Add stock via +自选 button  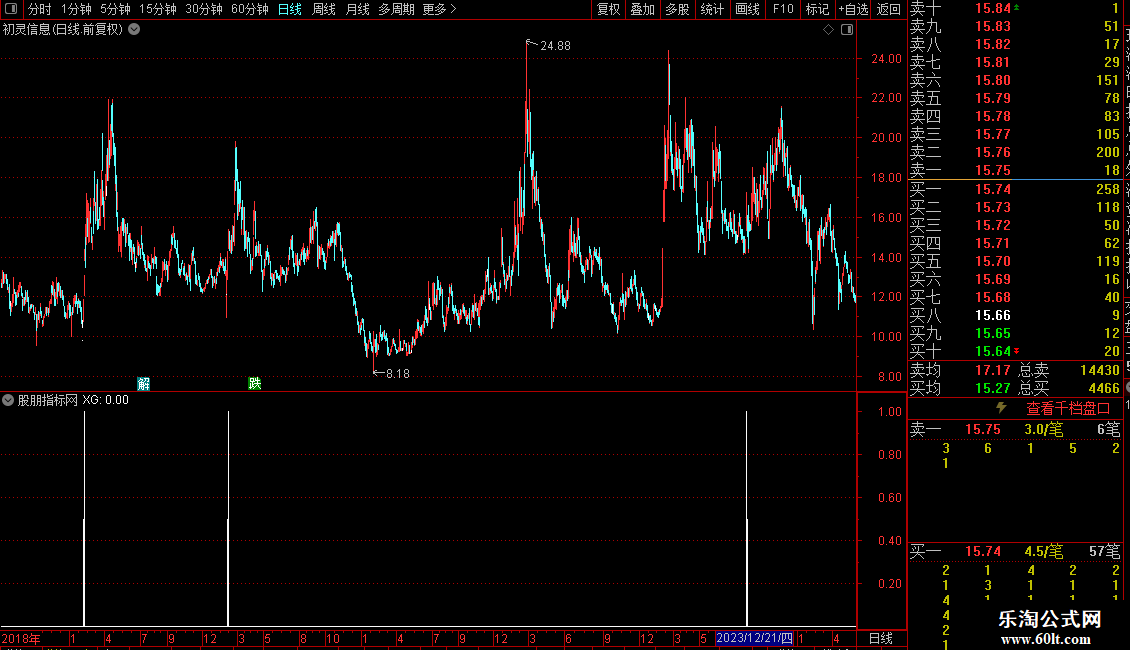coord(853,9)
